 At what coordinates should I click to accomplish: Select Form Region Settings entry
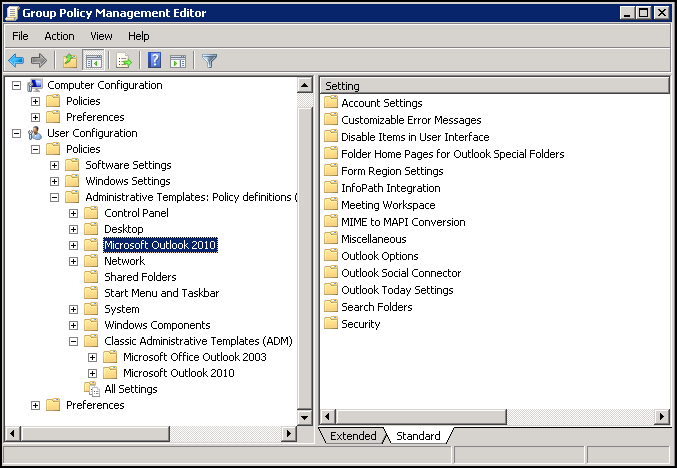click(392, 171)
